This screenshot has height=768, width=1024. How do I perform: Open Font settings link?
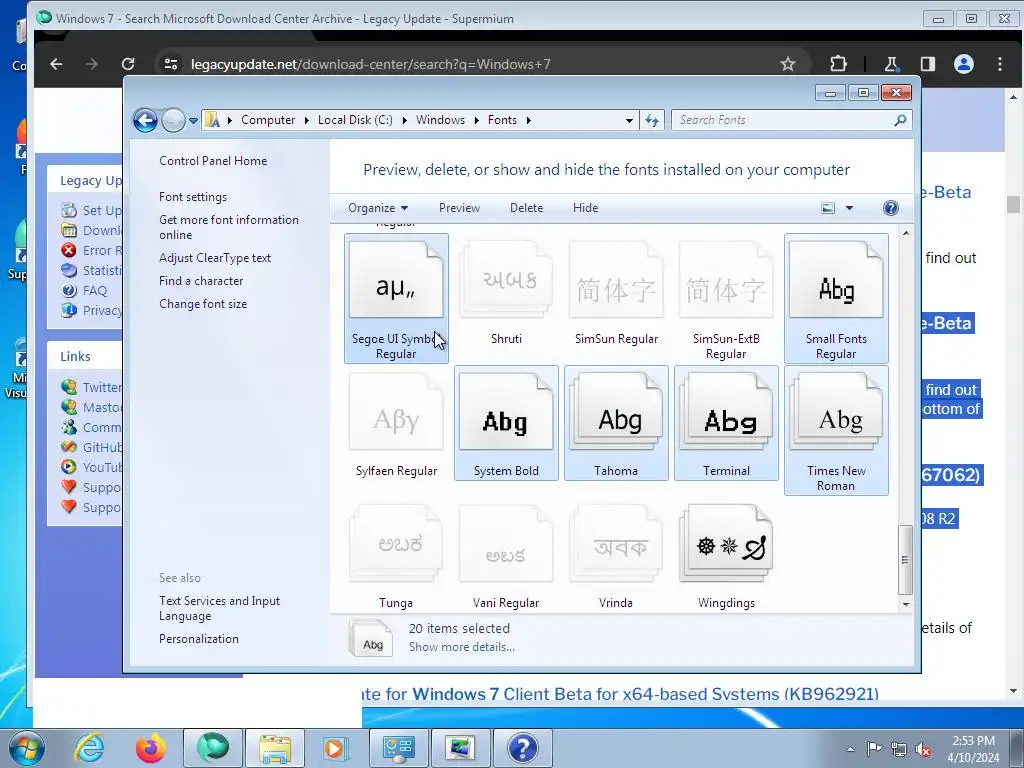pos(193,197)
